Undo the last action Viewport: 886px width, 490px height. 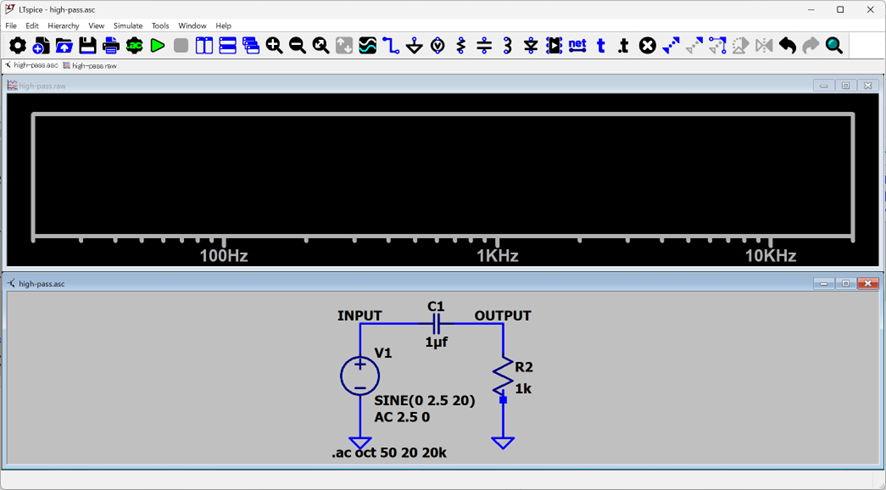coord(787,46)
